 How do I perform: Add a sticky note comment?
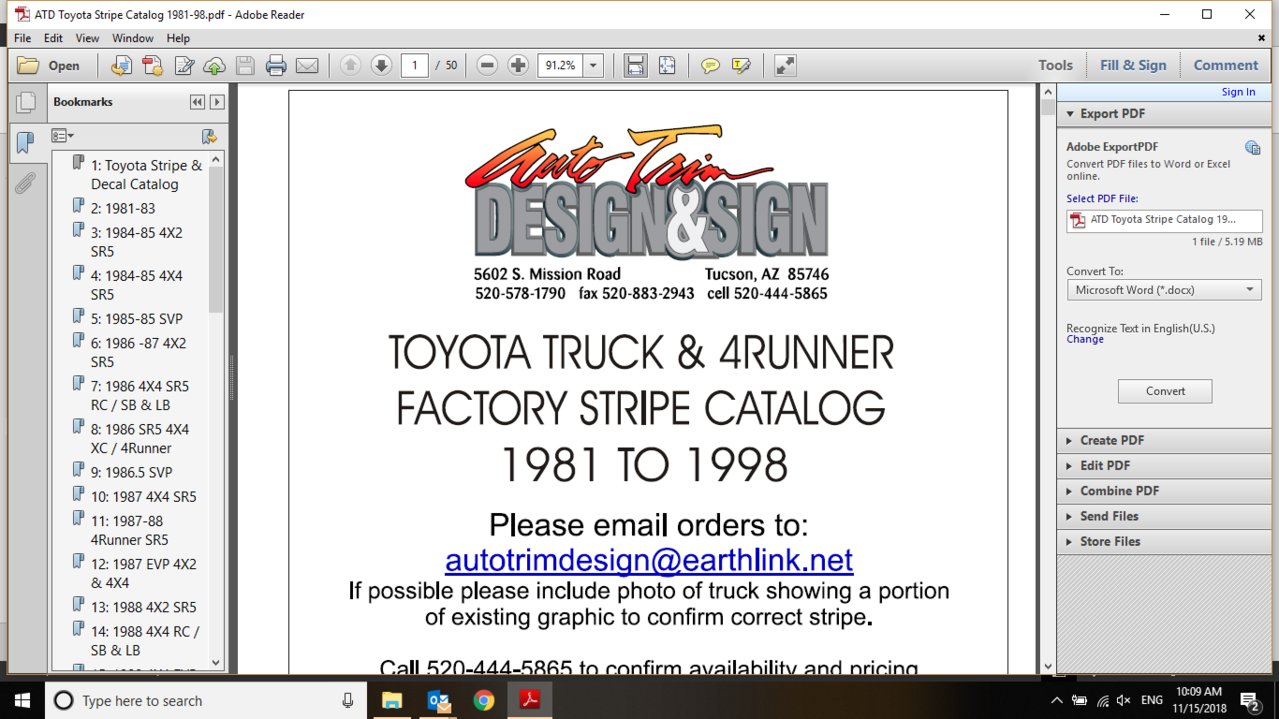(x=710, y=65)
